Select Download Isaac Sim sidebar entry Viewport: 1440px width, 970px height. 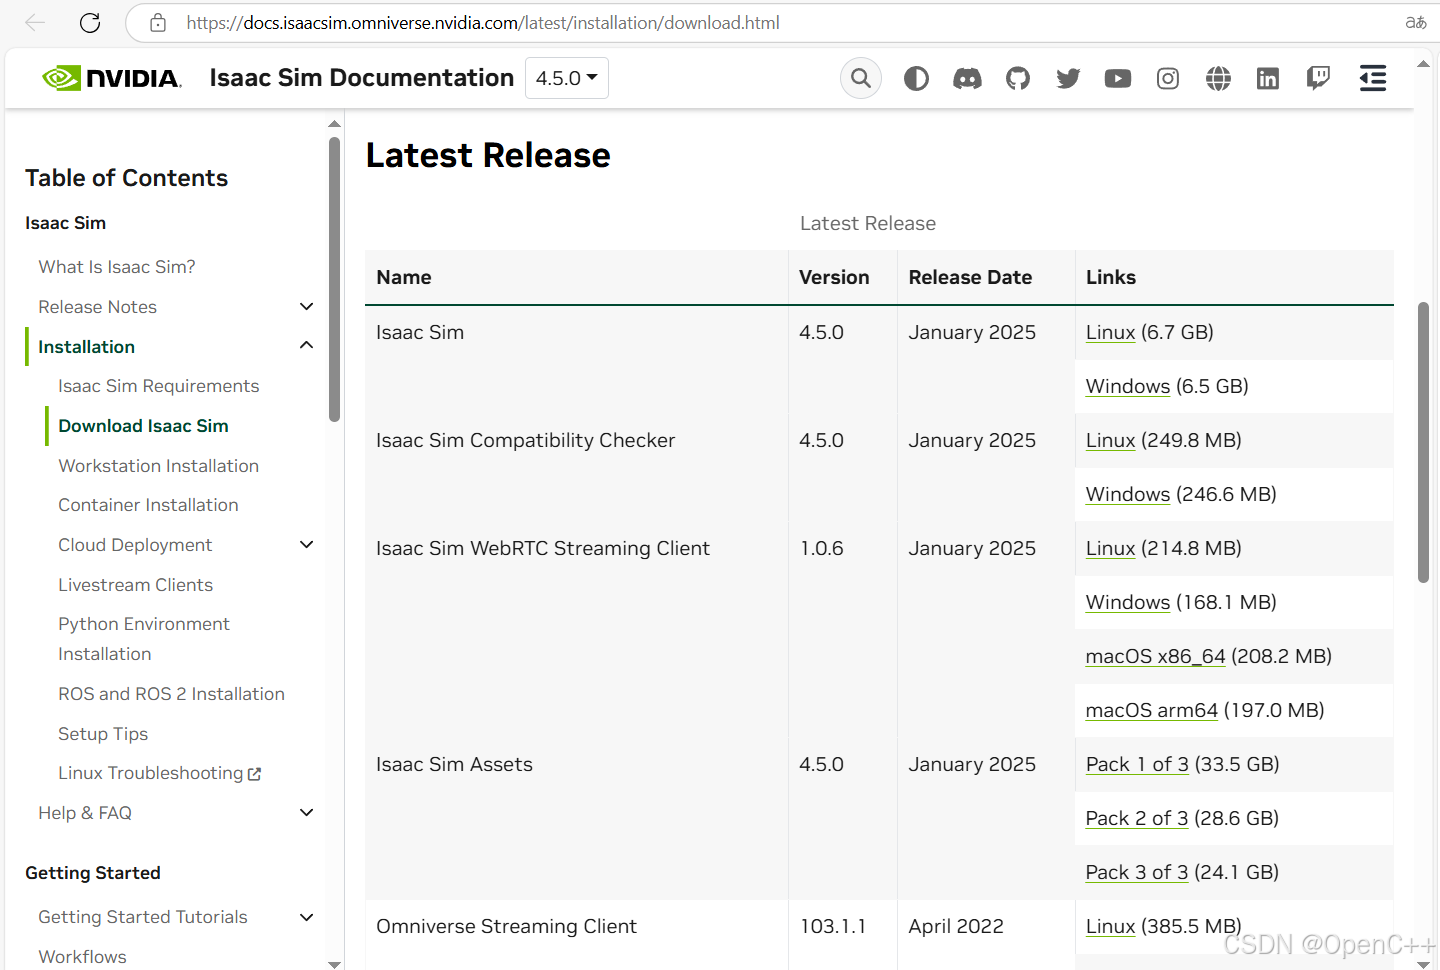[x=143, y=426]
